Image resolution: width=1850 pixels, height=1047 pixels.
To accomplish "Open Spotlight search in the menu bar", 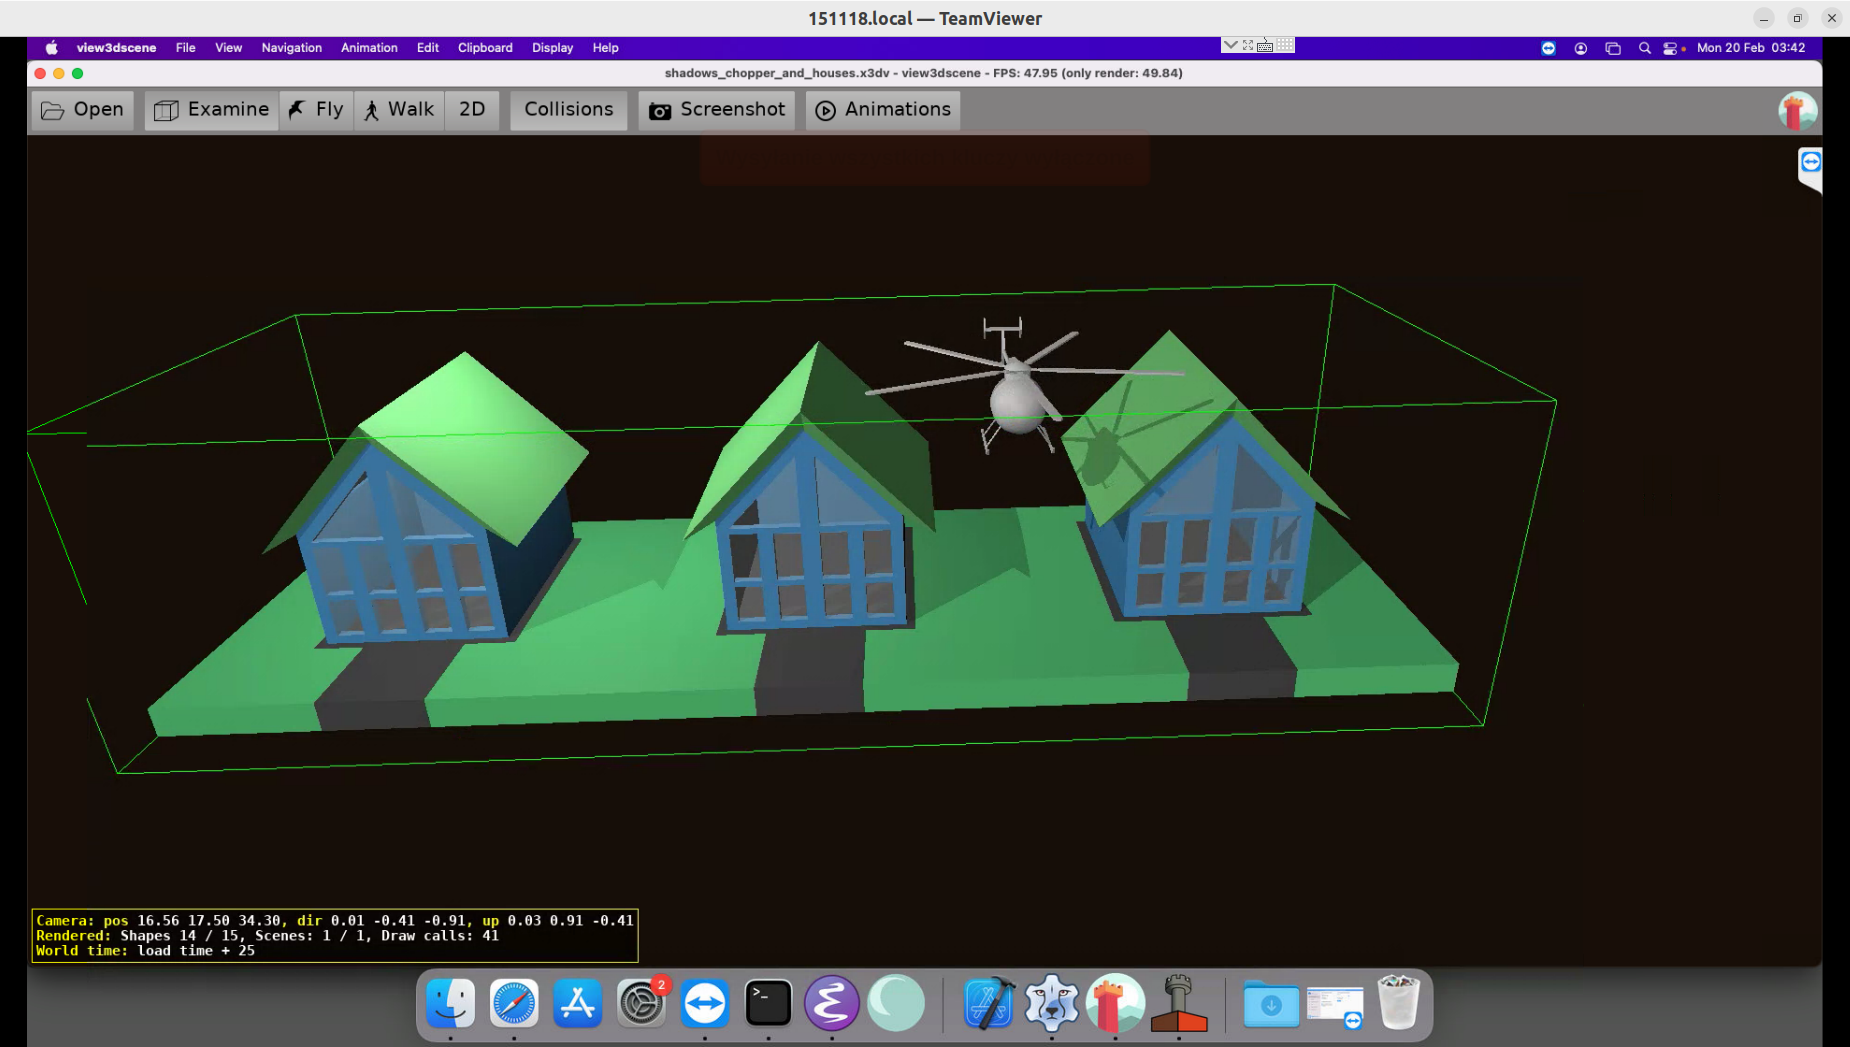I will click(1644, 47).
